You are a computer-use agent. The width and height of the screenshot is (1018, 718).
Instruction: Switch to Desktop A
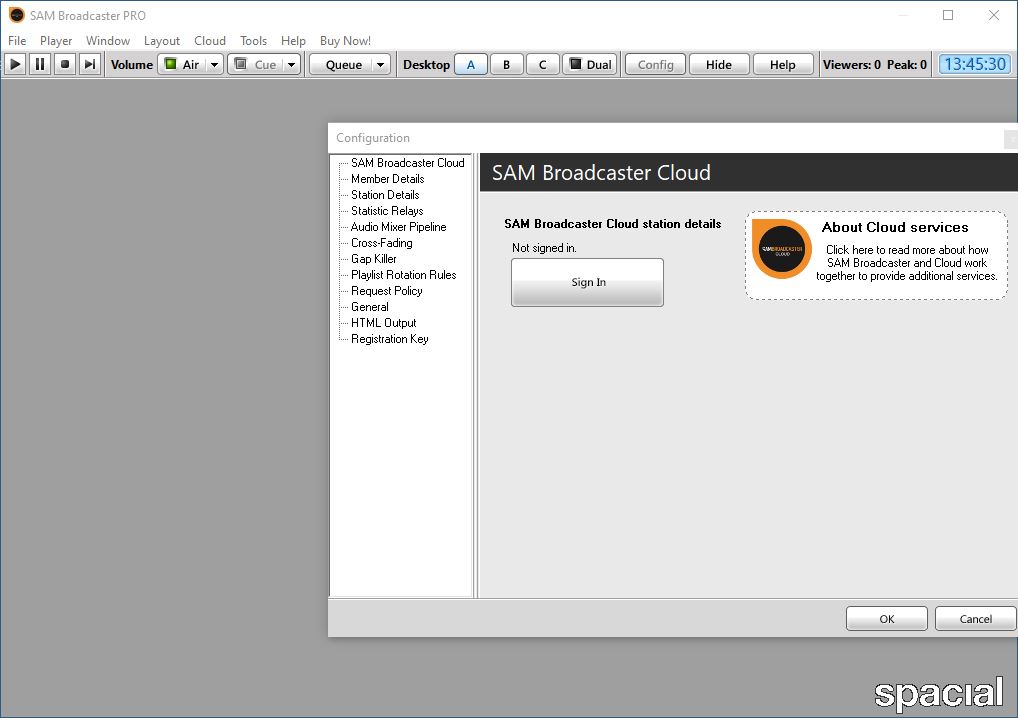[x=471, y=64]
